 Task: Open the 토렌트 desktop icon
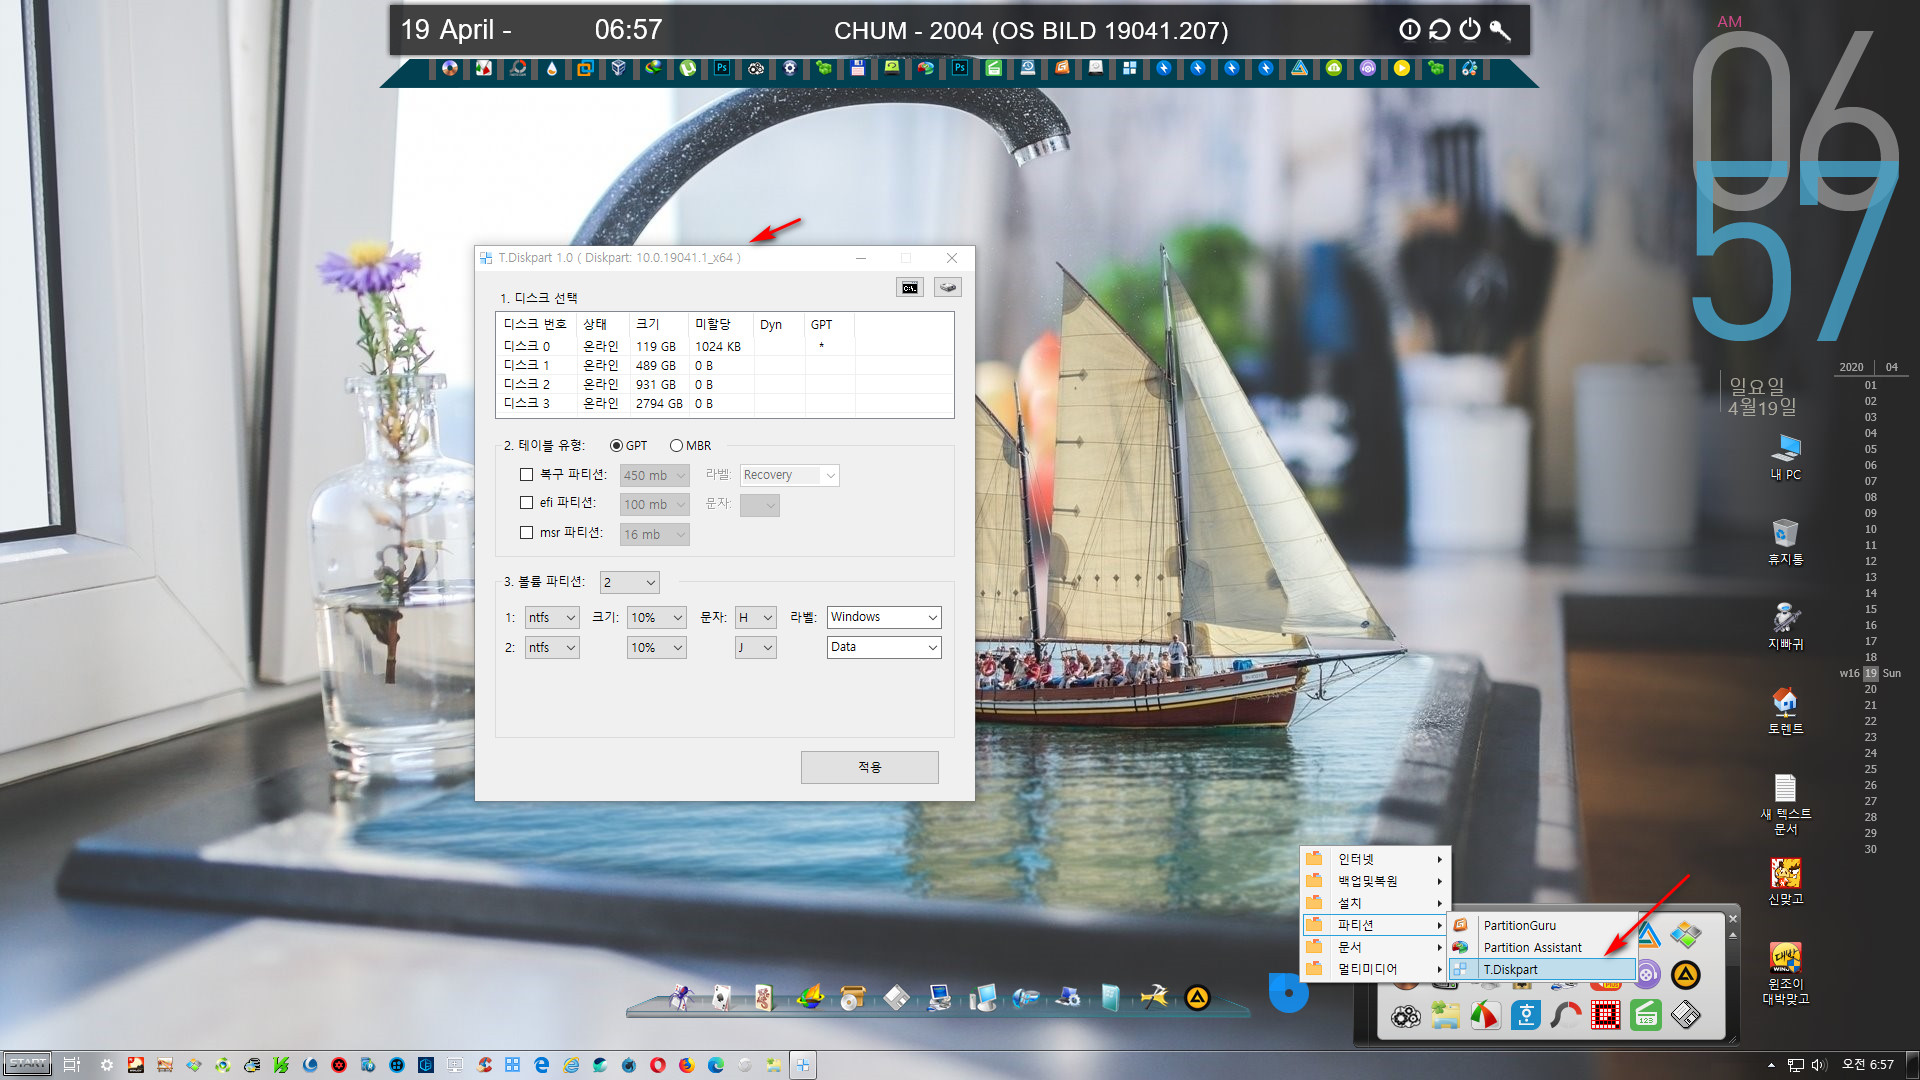point(1785,712)
